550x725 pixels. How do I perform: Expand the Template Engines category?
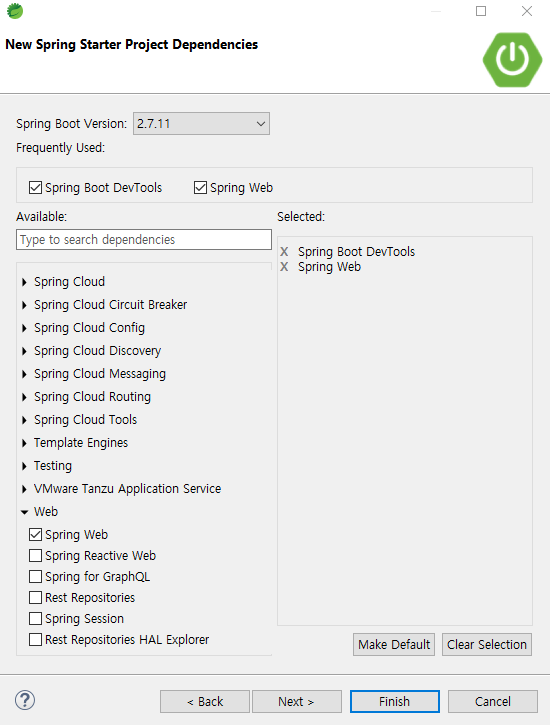click(x=24, y=443)
